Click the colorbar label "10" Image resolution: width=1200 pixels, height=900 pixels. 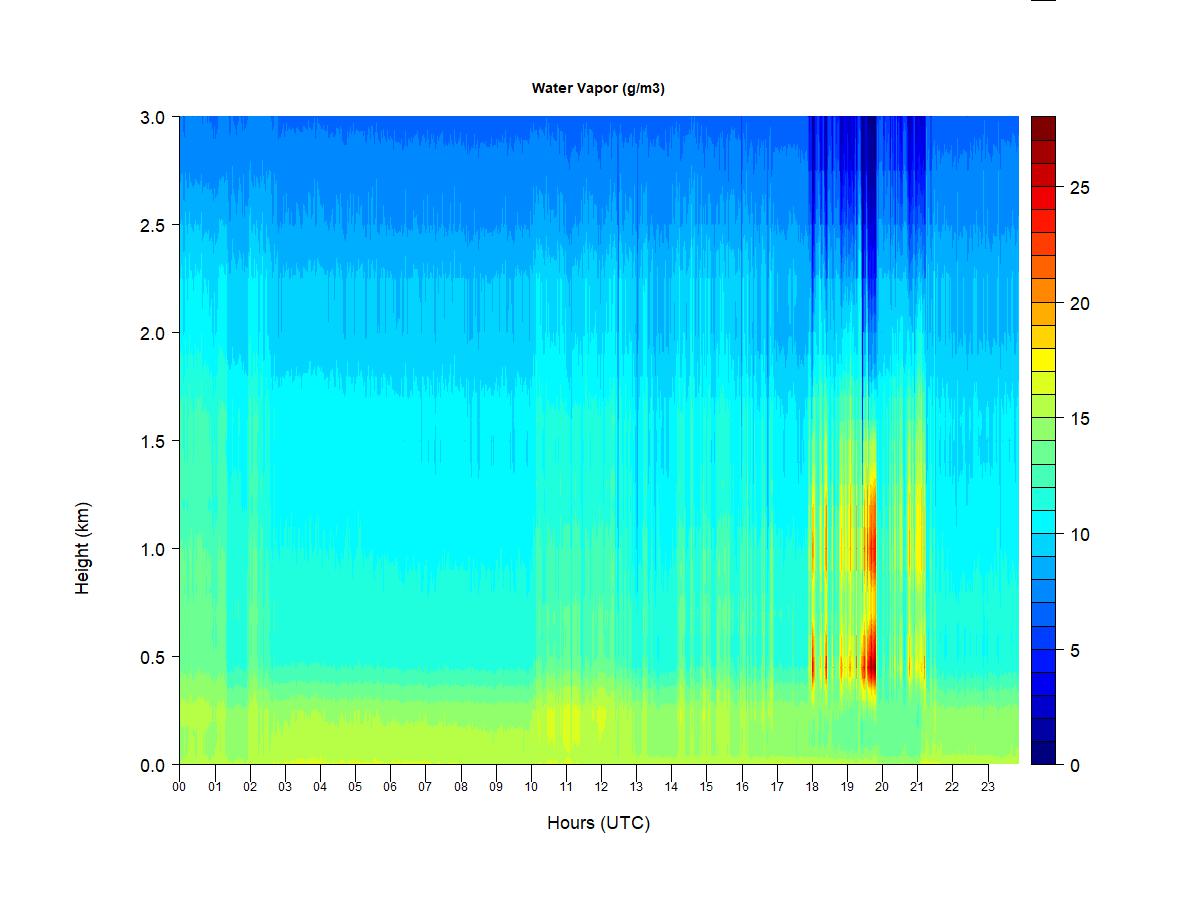[1079, 535]
